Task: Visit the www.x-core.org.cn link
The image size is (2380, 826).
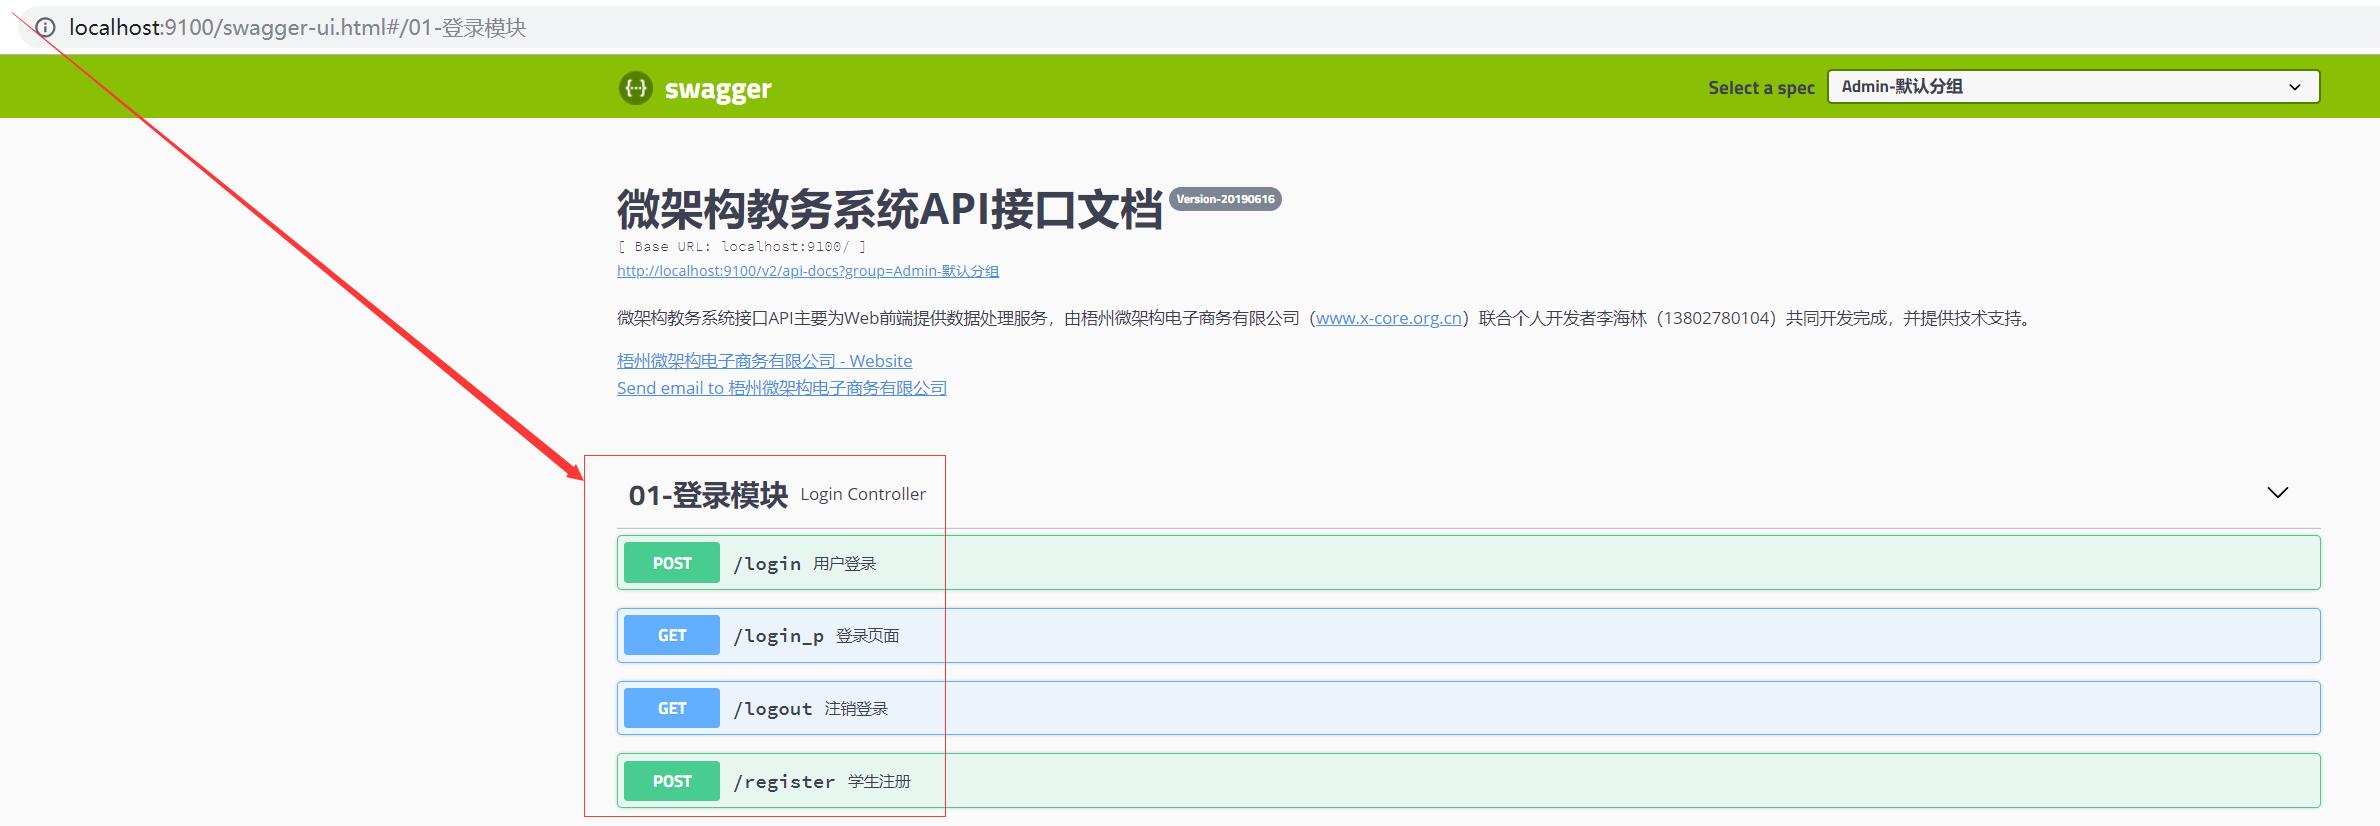Action: click(1388, 318)
